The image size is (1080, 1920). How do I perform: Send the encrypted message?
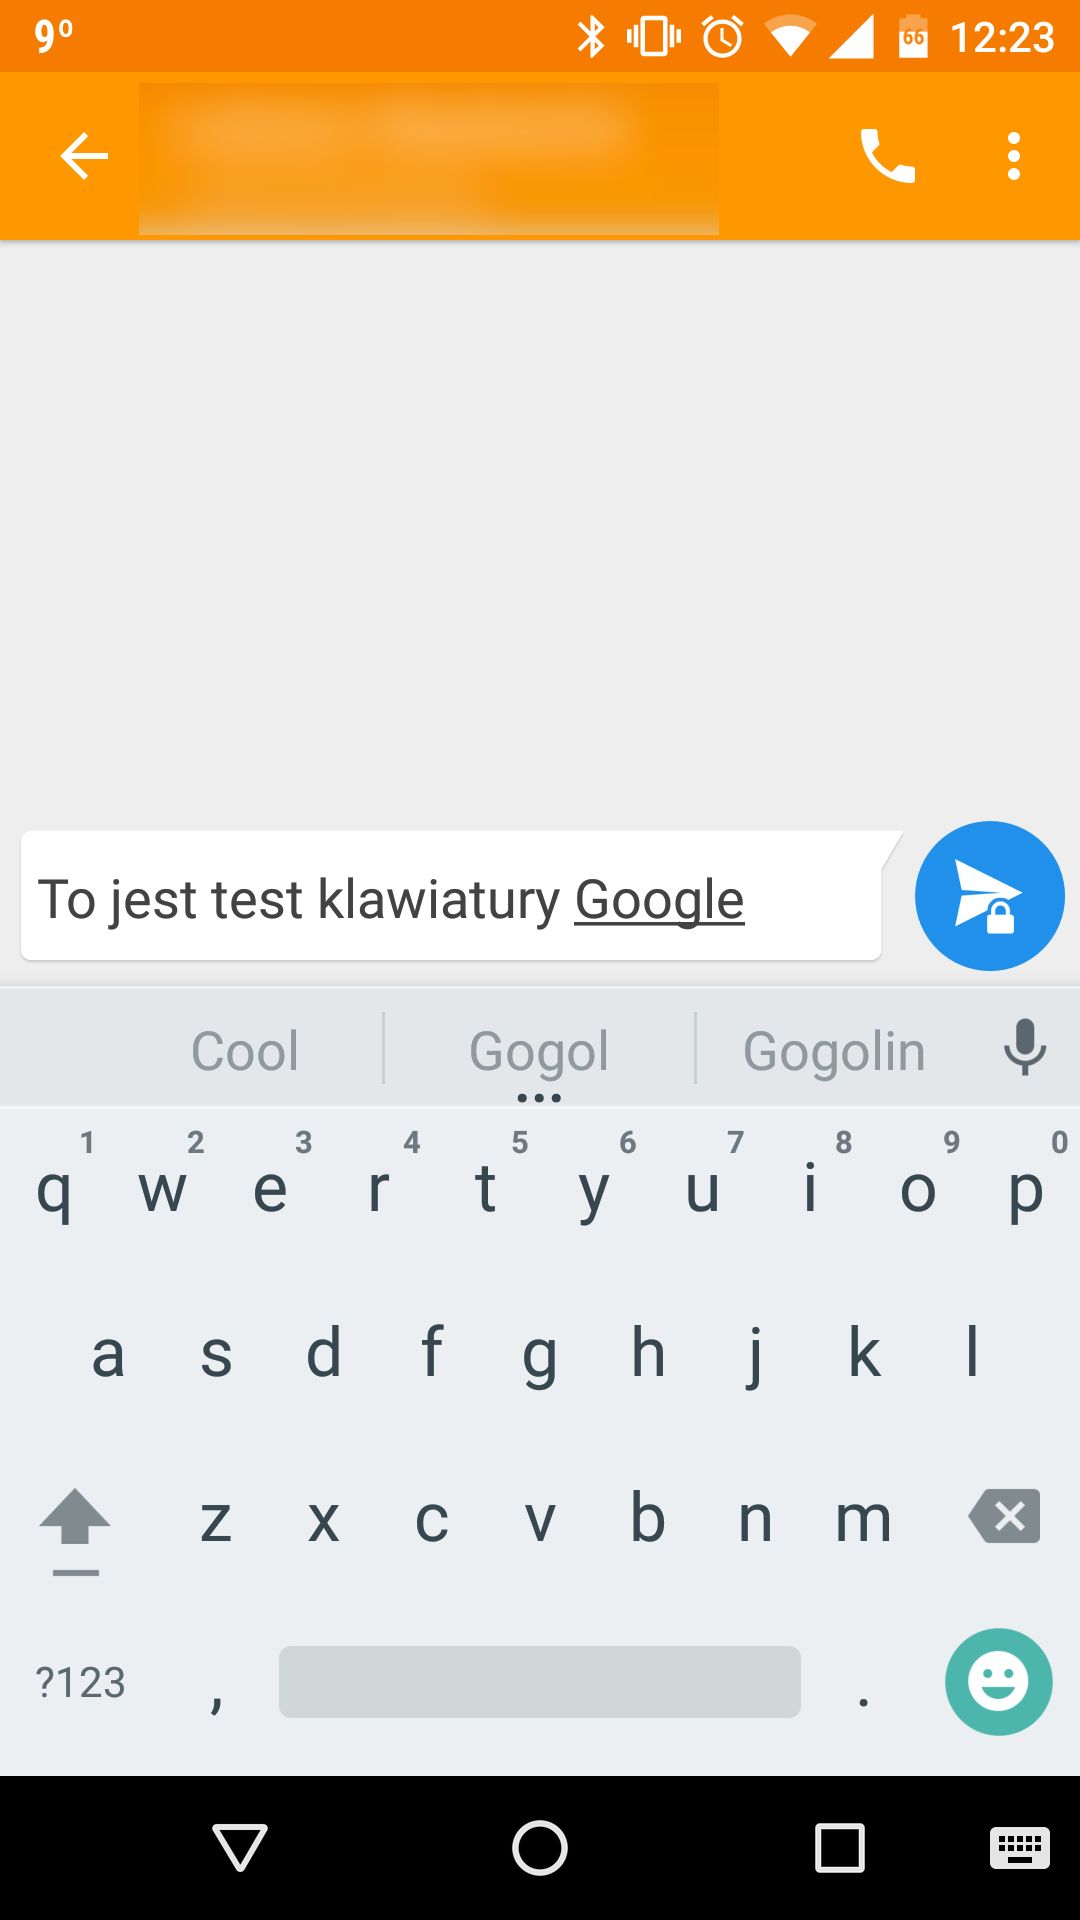[989, 896]
